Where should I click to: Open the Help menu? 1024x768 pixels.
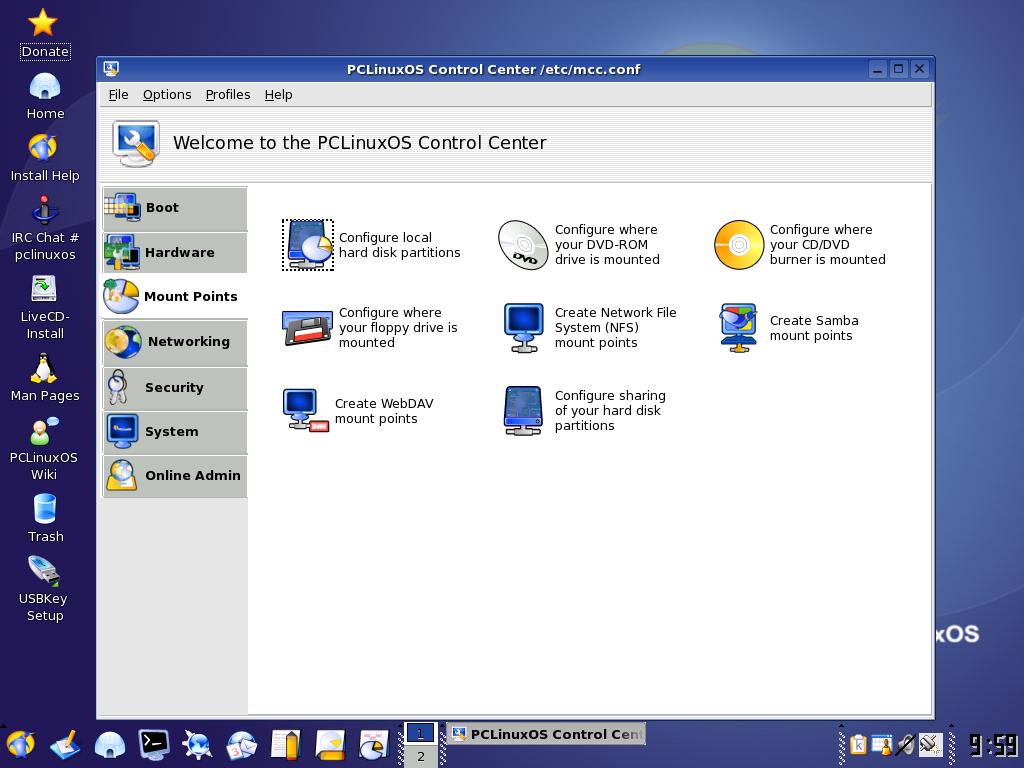point(278,95)
